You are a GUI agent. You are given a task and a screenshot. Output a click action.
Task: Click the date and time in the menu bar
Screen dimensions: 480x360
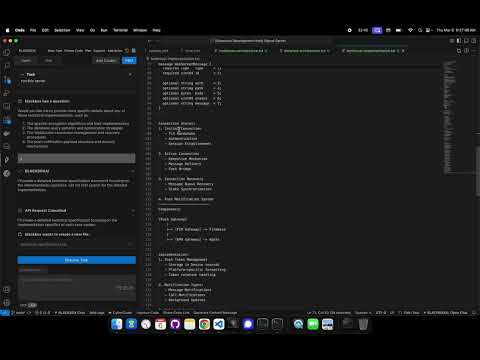pyautogui.click(x=456, y=30)
